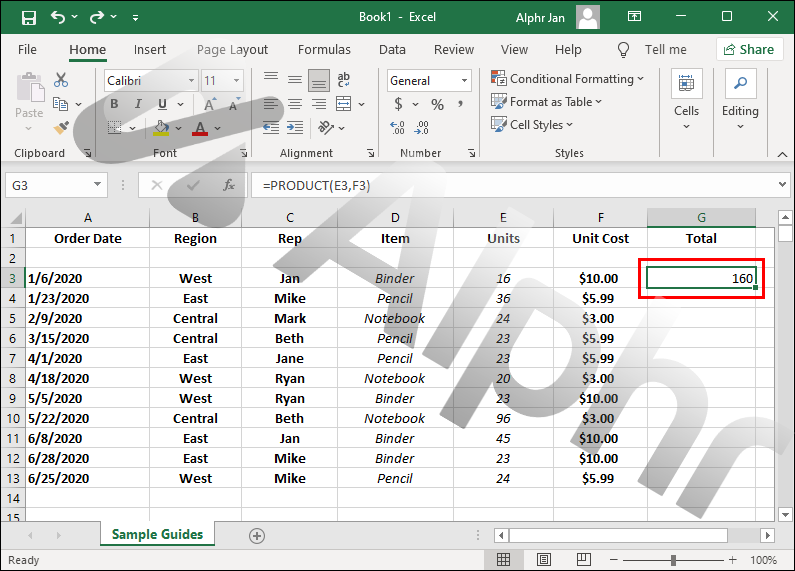Click the Cut scissors icon
The height and width of the screenshot is (571, 795).
pos(61,81)
